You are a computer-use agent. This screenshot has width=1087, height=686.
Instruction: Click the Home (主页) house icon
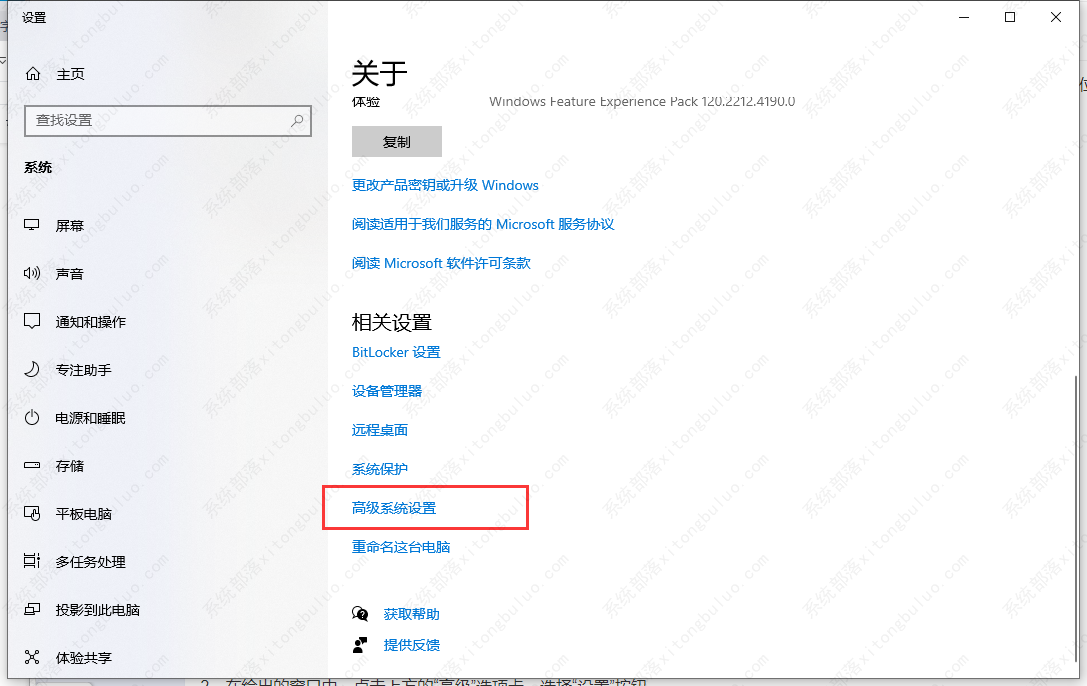[x=33, y=73]
